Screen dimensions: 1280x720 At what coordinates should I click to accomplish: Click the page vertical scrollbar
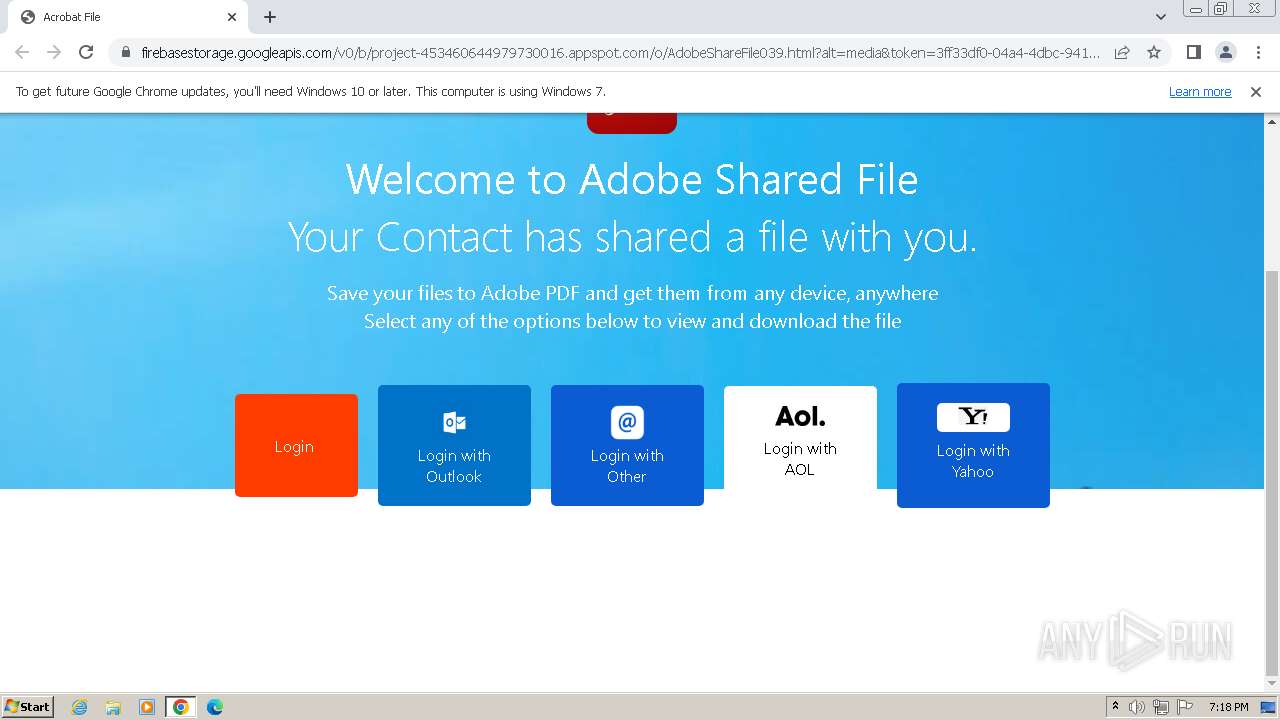(1272, 473)
